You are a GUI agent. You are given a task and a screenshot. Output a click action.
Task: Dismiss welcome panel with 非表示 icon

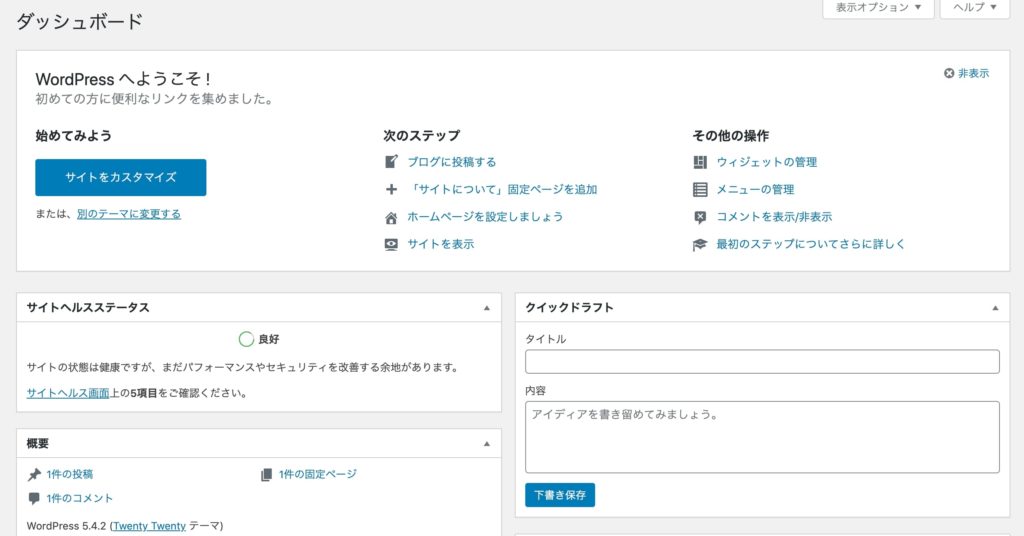949,73
